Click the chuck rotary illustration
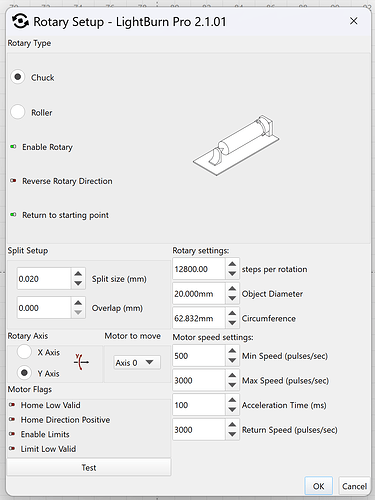The width and height of the screenshot is (375, 500). [236, 145]
